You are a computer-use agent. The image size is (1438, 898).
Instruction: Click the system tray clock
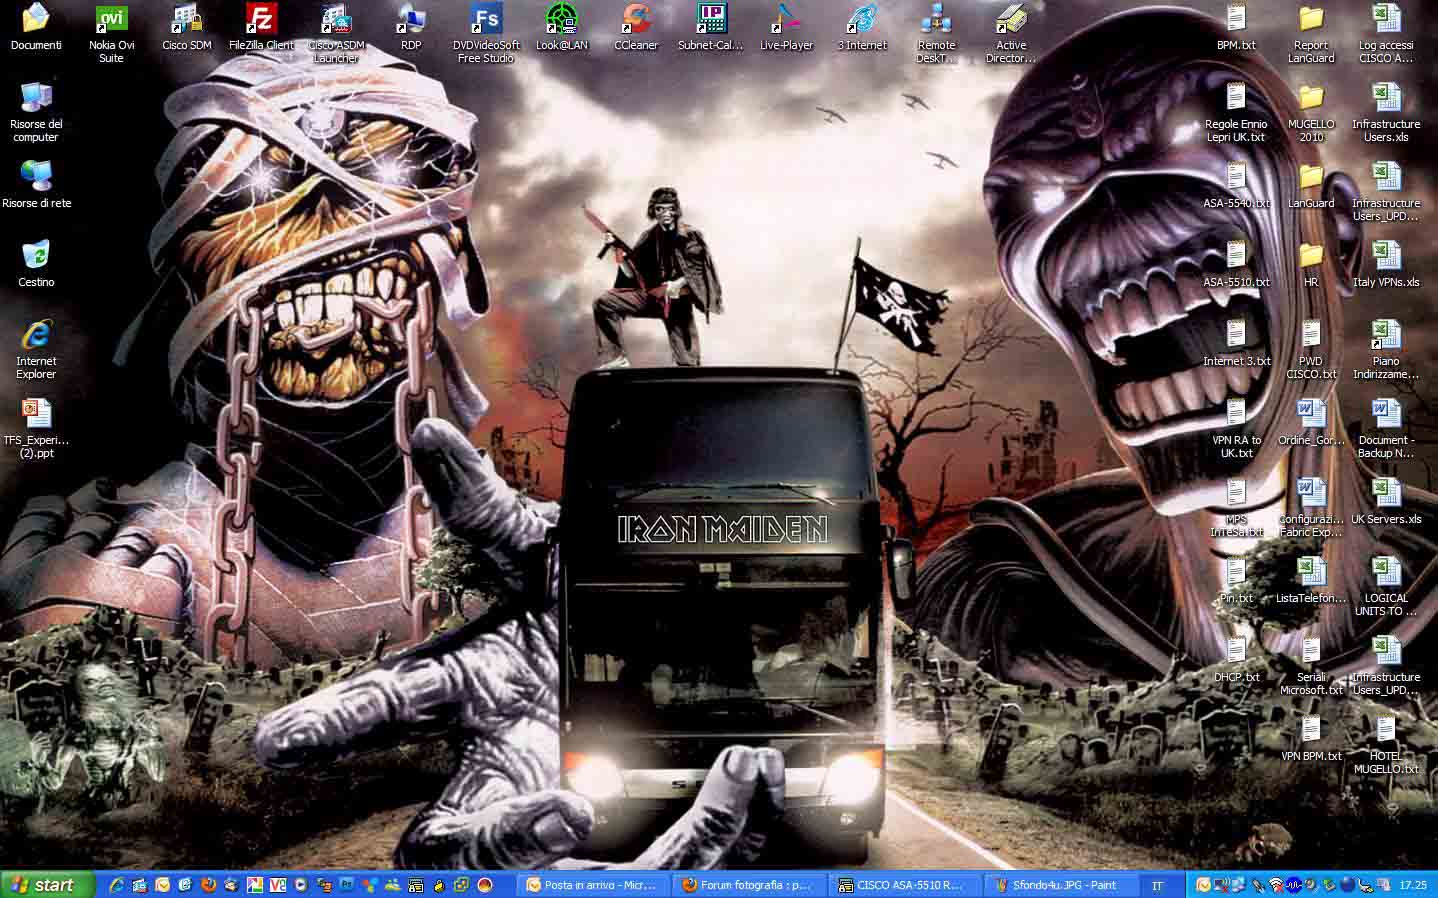(x=1413, y=885)
